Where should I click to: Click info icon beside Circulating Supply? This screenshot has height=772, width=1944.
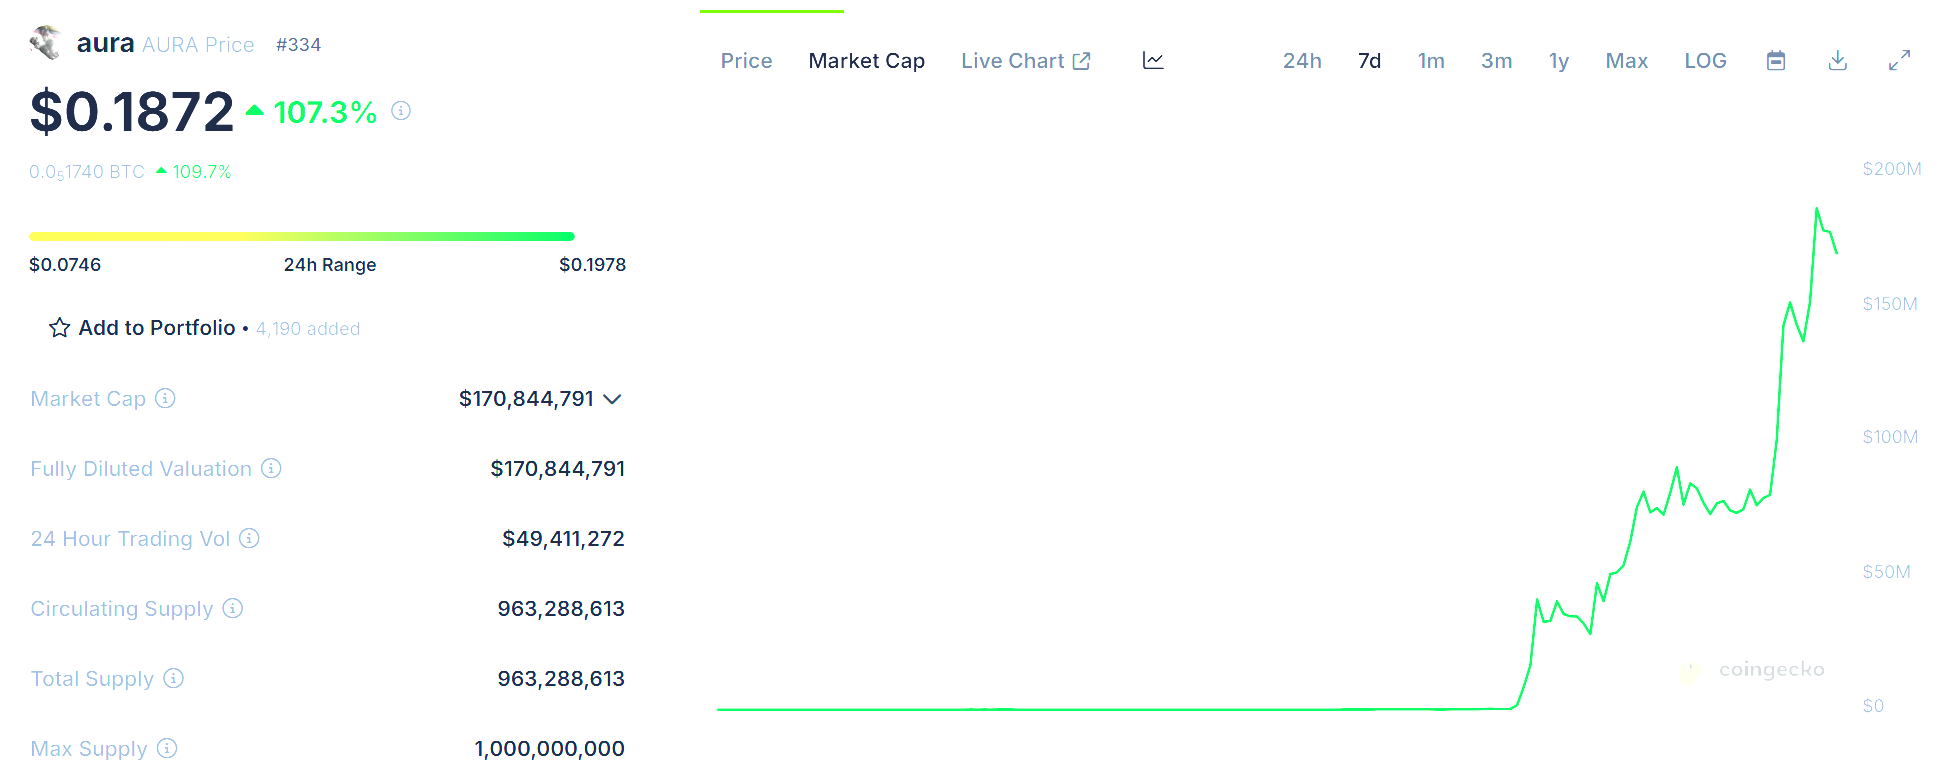pos(233,608)
